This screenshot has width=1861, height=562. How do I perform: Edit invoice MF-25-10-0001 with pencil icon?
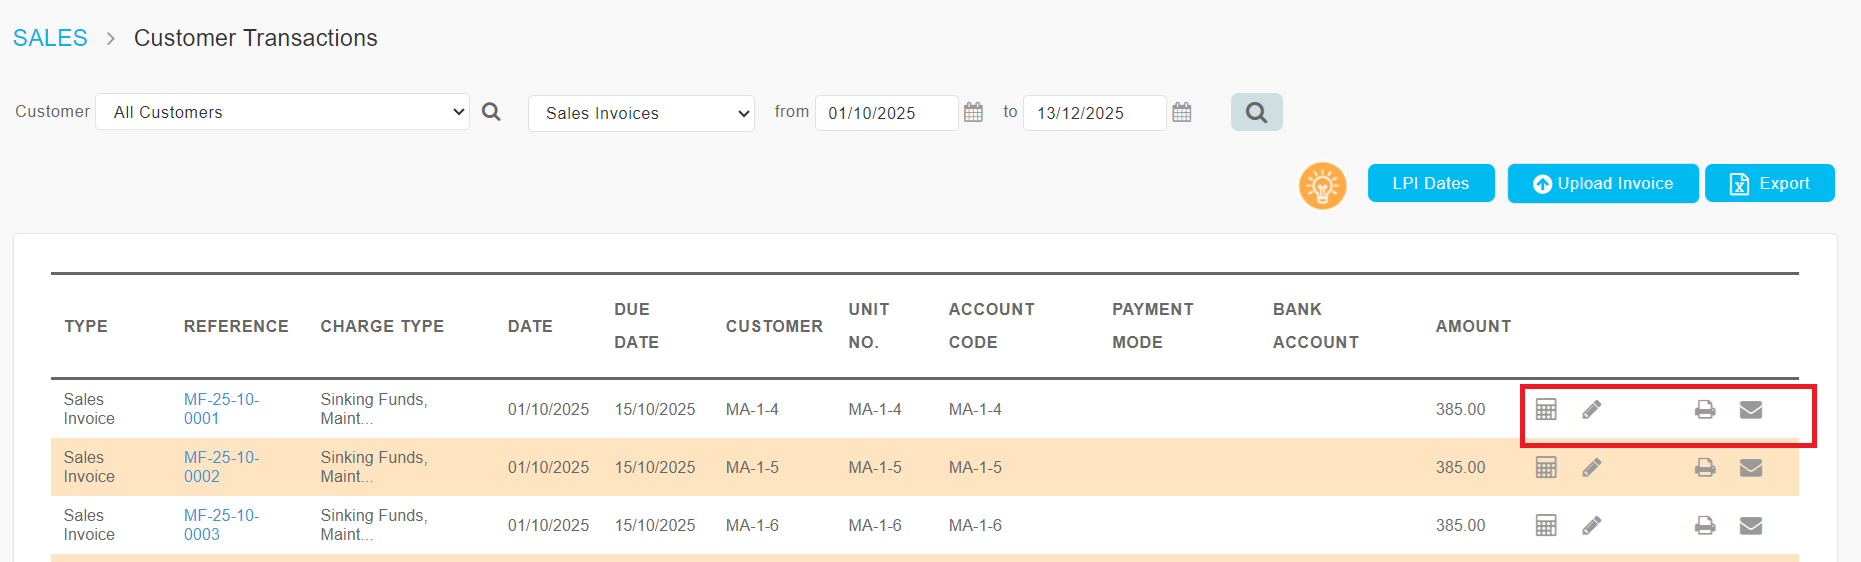point(1591,410)
